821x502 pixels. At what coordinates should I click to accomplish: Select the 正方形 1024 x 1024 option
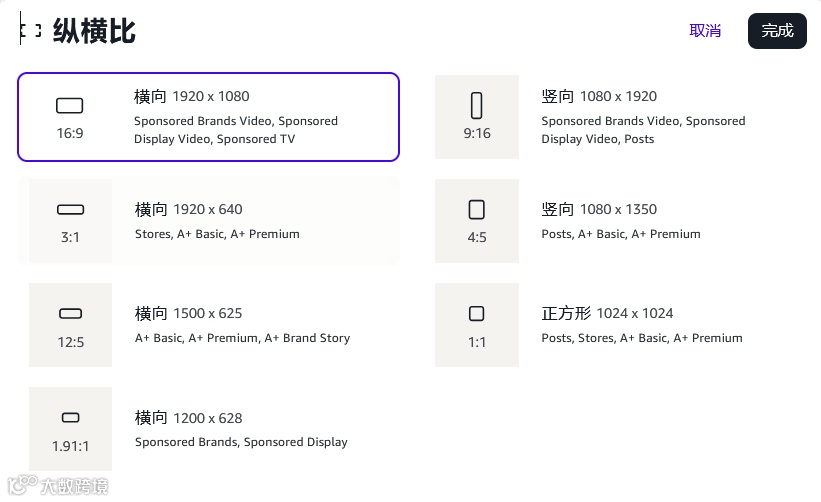(607, 314)
